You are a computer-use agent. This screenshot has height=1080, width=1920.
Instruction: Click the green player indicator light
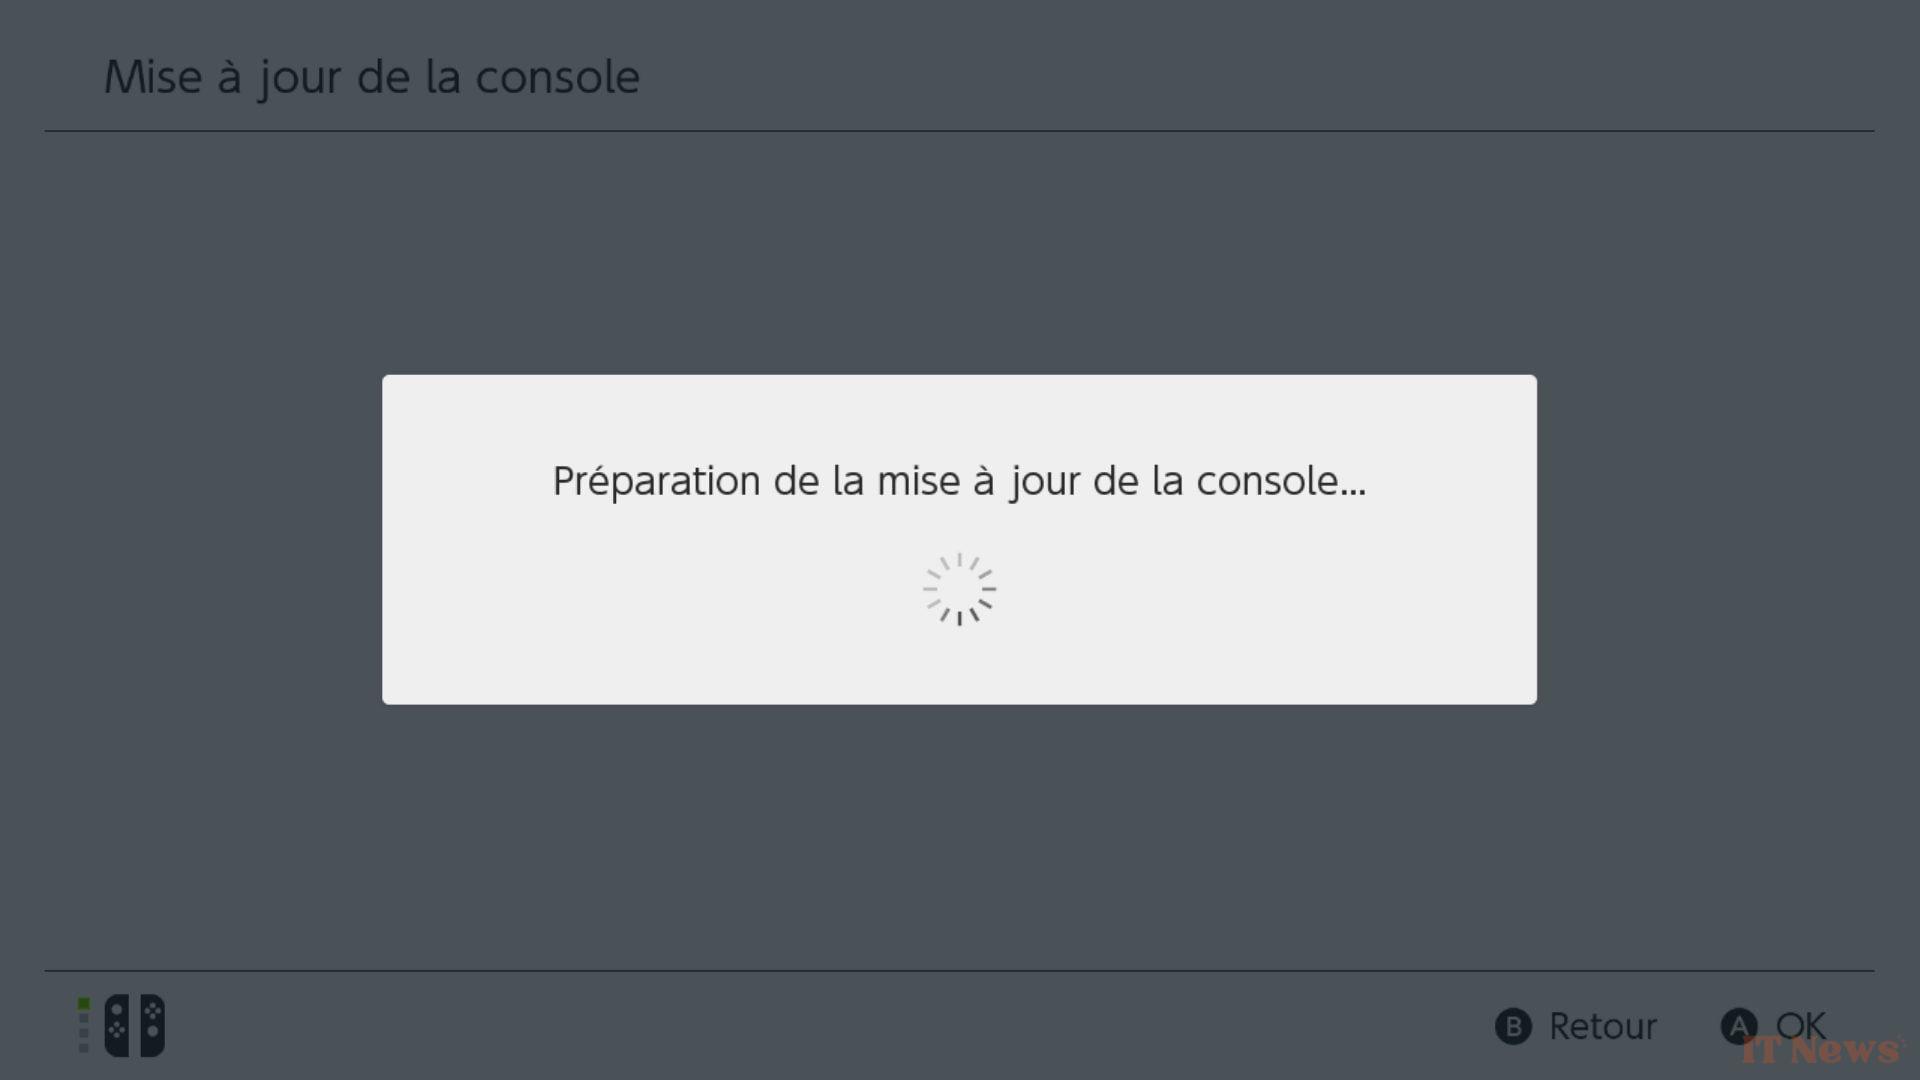click(x=84, y=1003)
